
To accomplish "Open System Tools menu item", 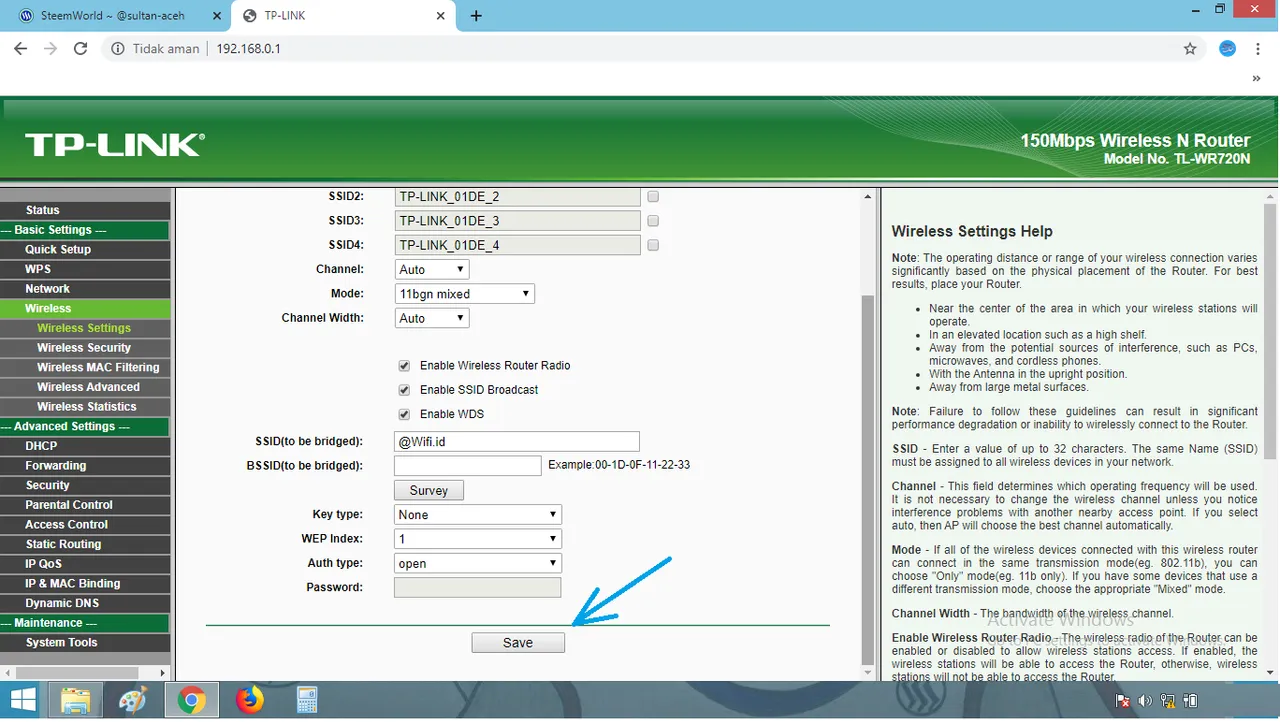I will tap(85, 643).
